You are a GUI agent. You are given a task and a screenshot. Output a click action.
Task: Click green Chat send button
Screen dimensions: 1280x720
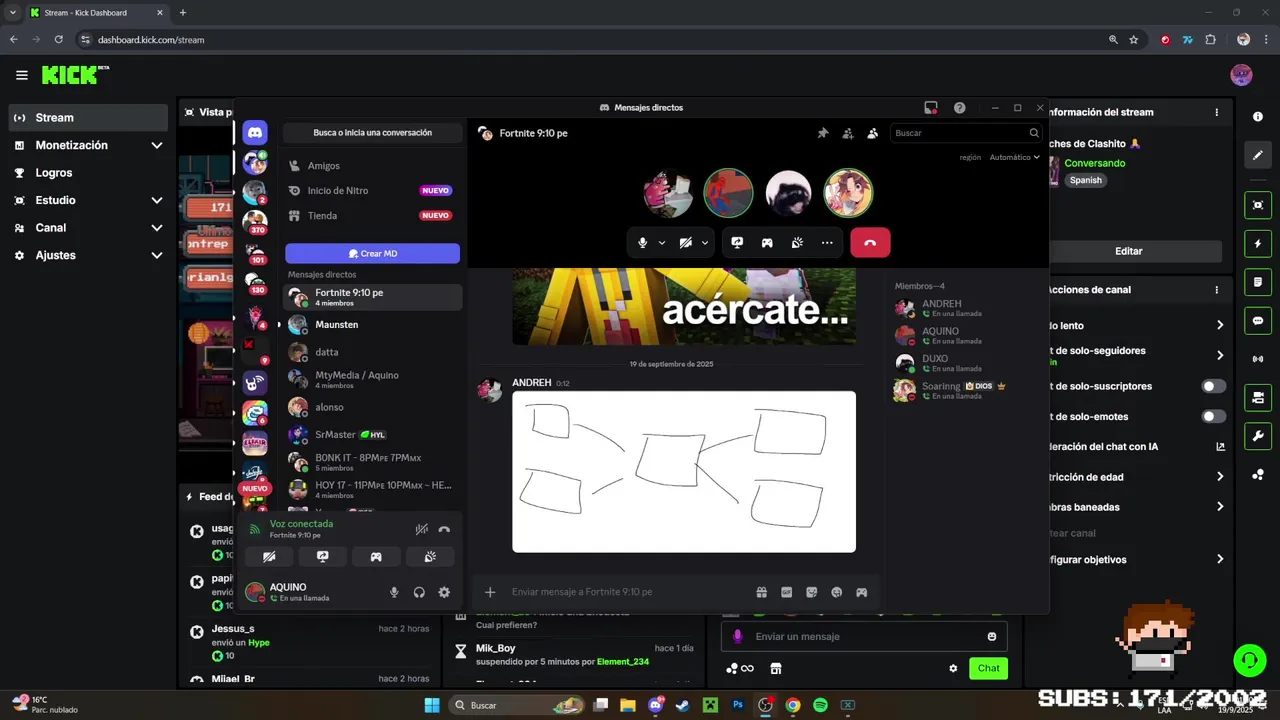(988, 668)
